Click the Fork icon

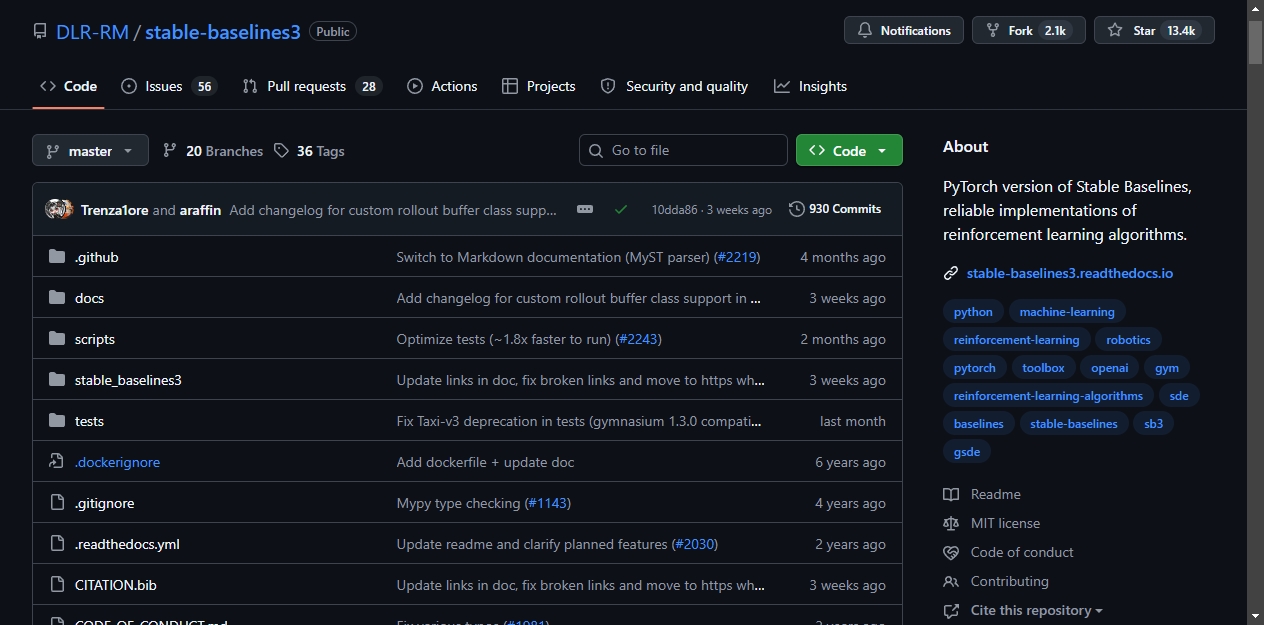[993, 31]
